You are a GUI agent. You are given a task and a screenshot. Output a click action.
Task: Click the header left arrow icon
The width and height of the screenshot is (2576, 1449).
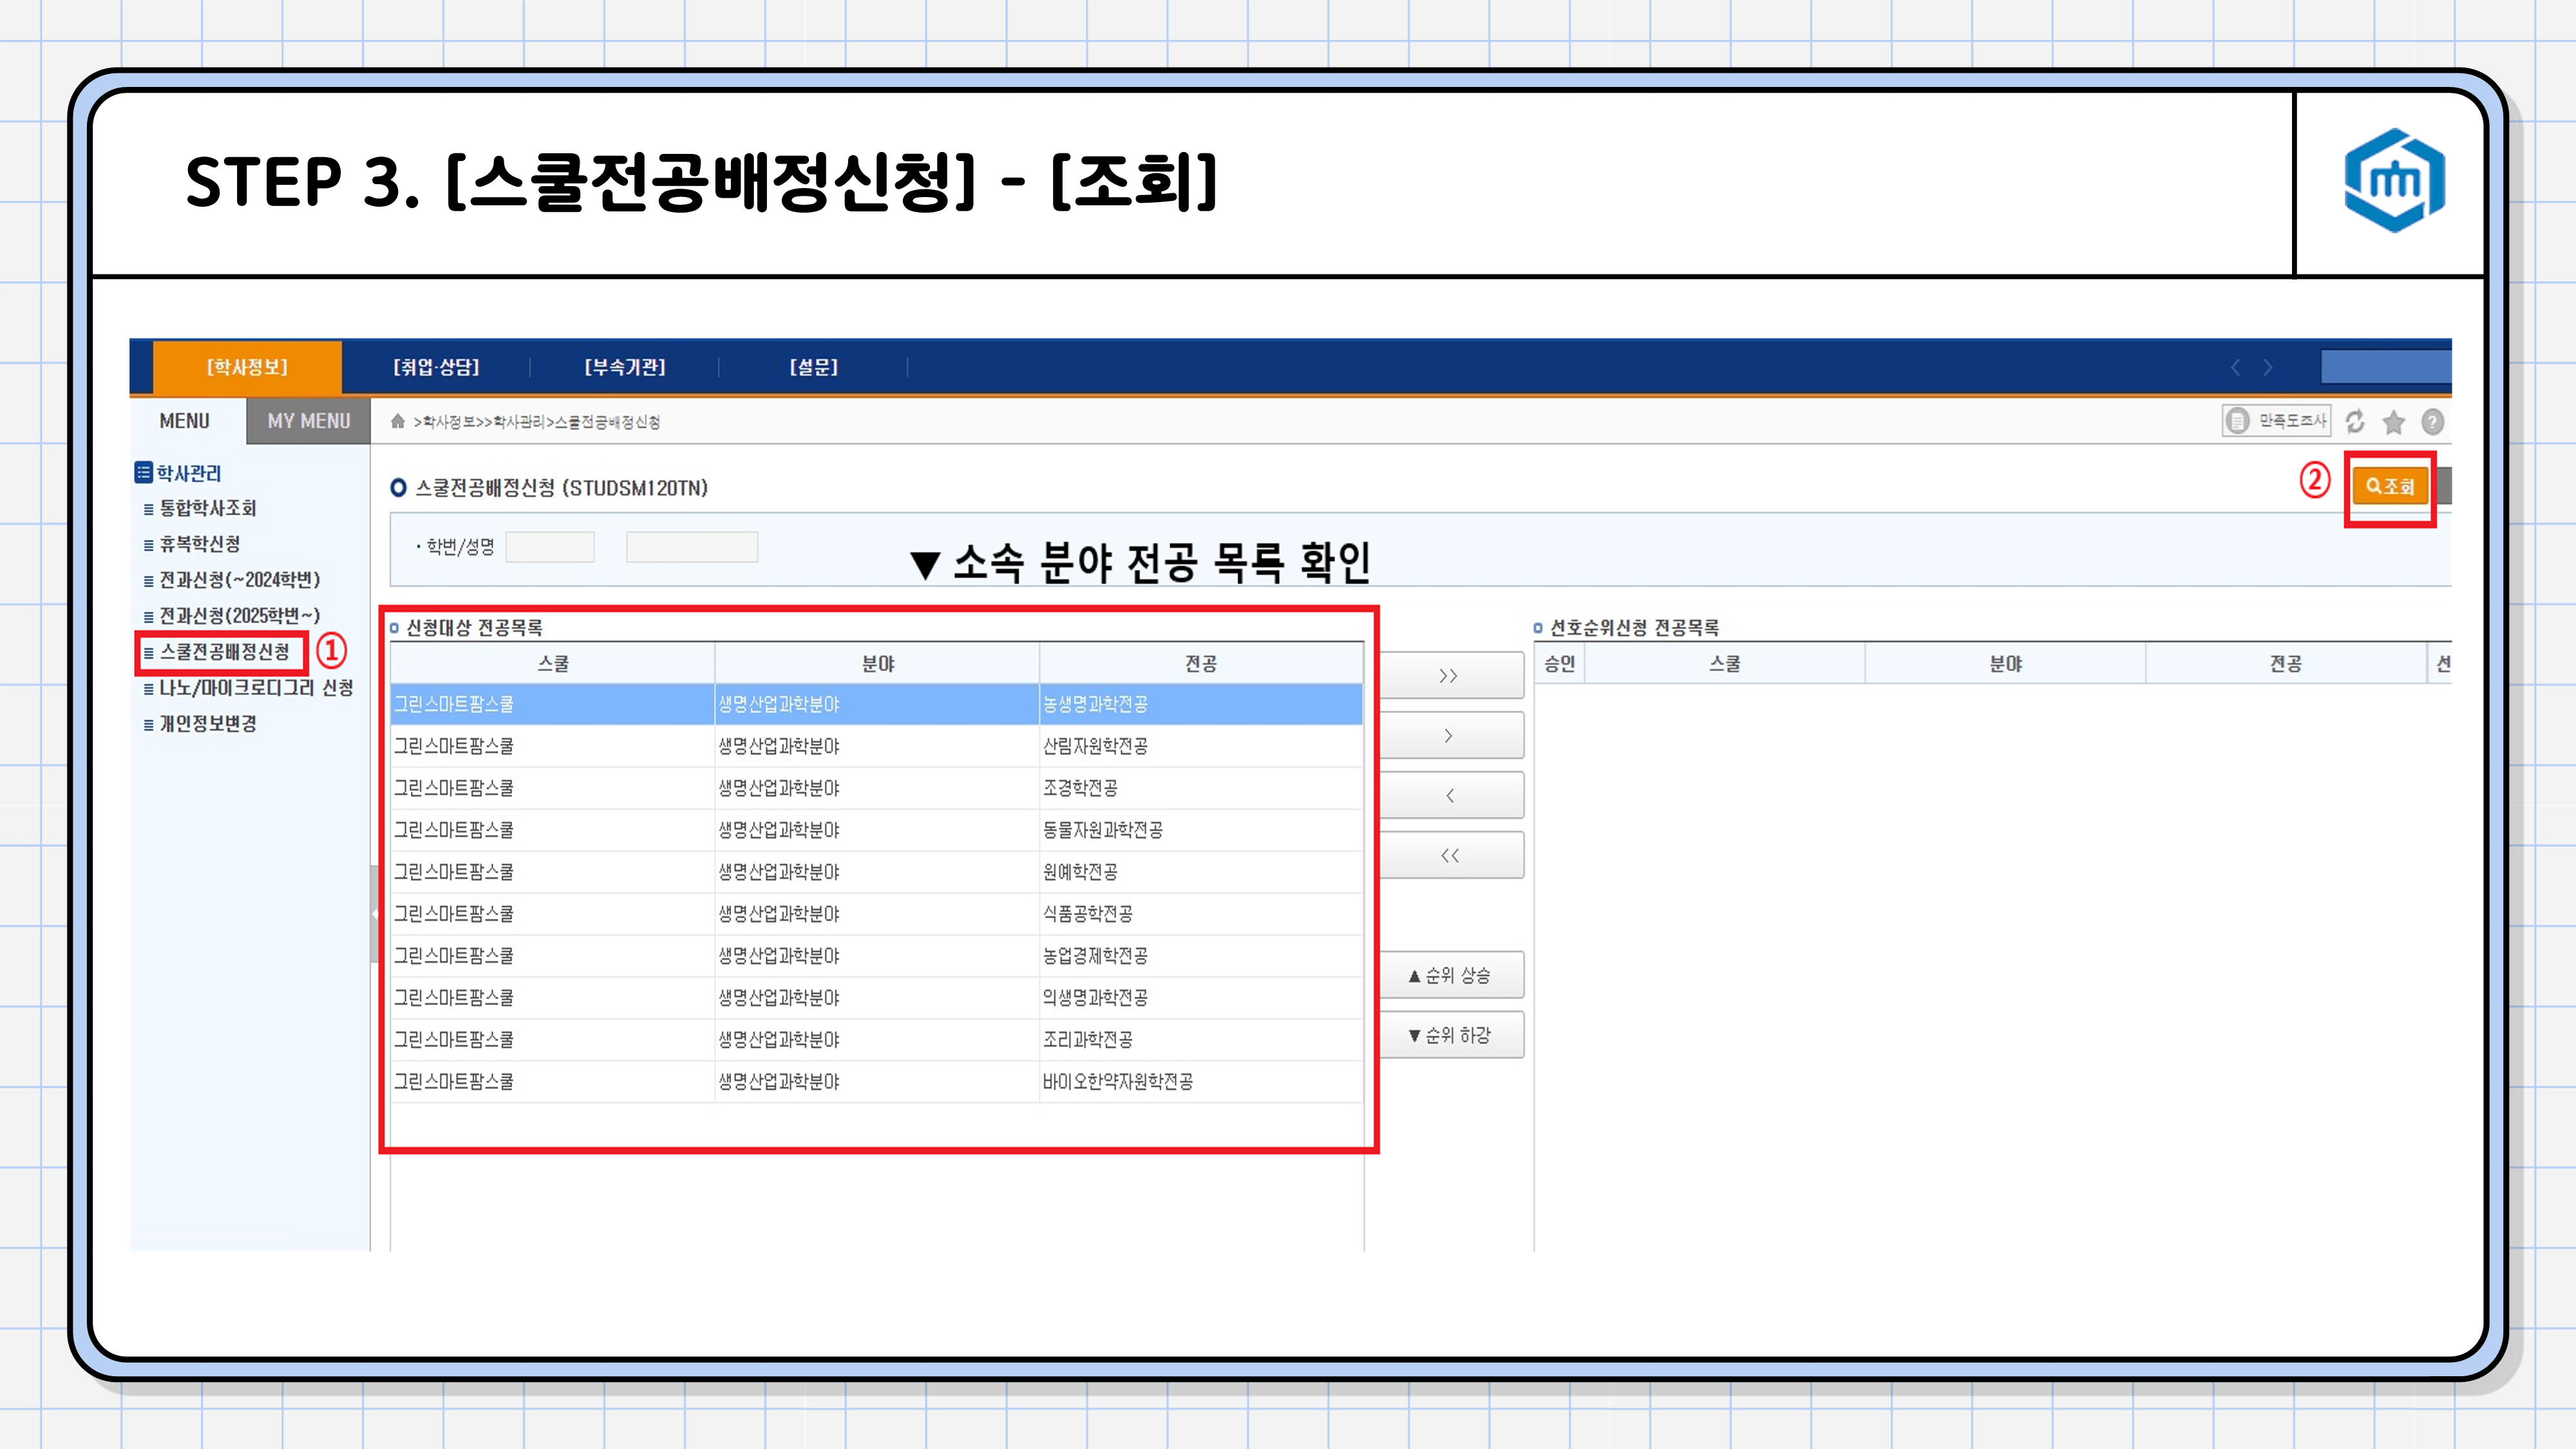coord(2235,367)
